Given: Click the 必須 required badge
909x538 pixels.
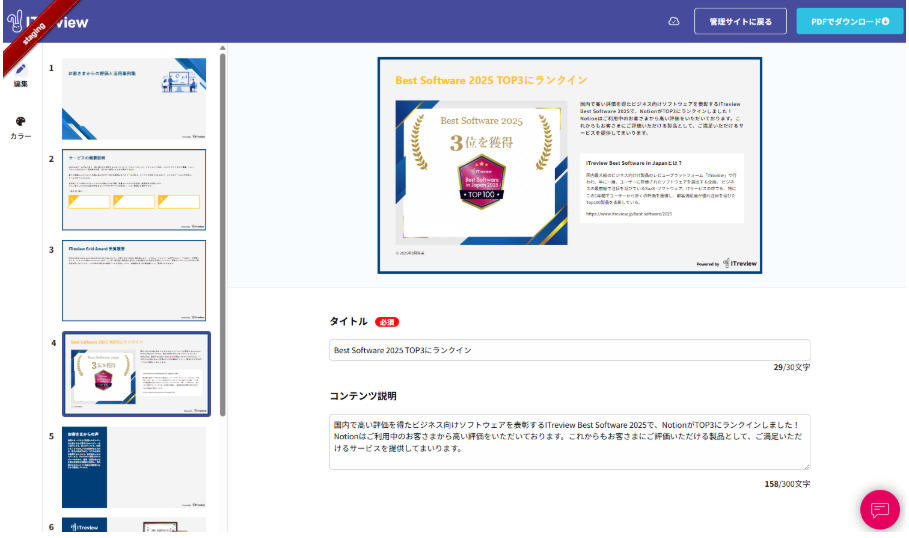Looking at the screenshot, I should (x=387, y=322).
